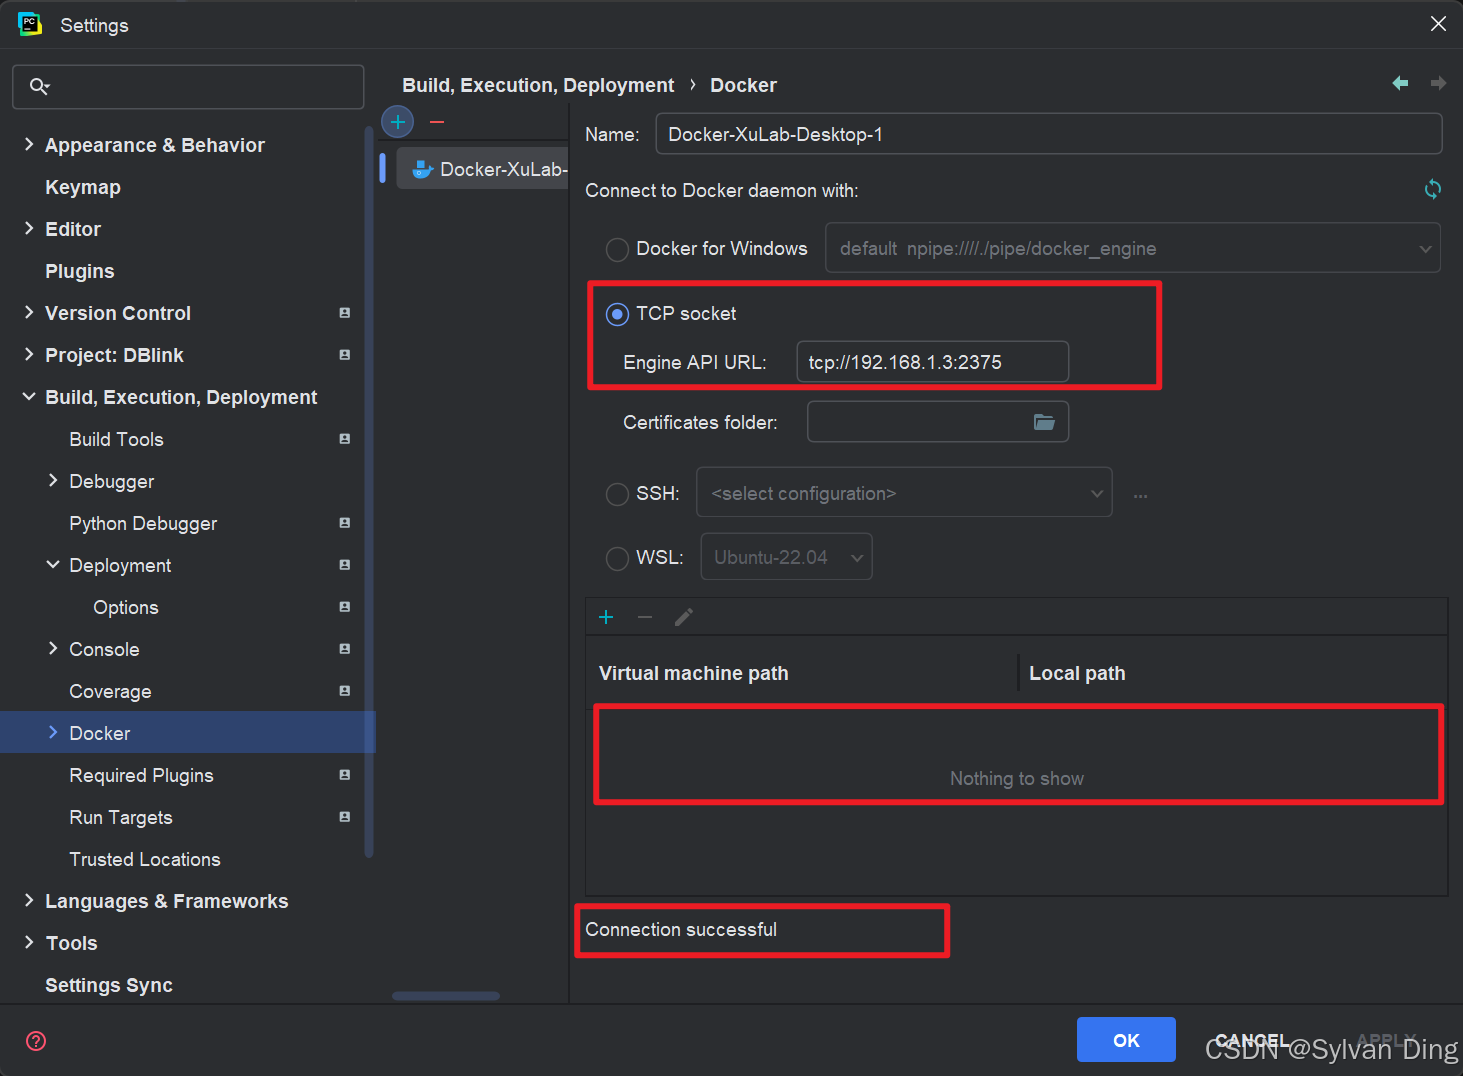Expand the Languages & Frameworks section
1463x1076 pixels.
click(28, 901)
